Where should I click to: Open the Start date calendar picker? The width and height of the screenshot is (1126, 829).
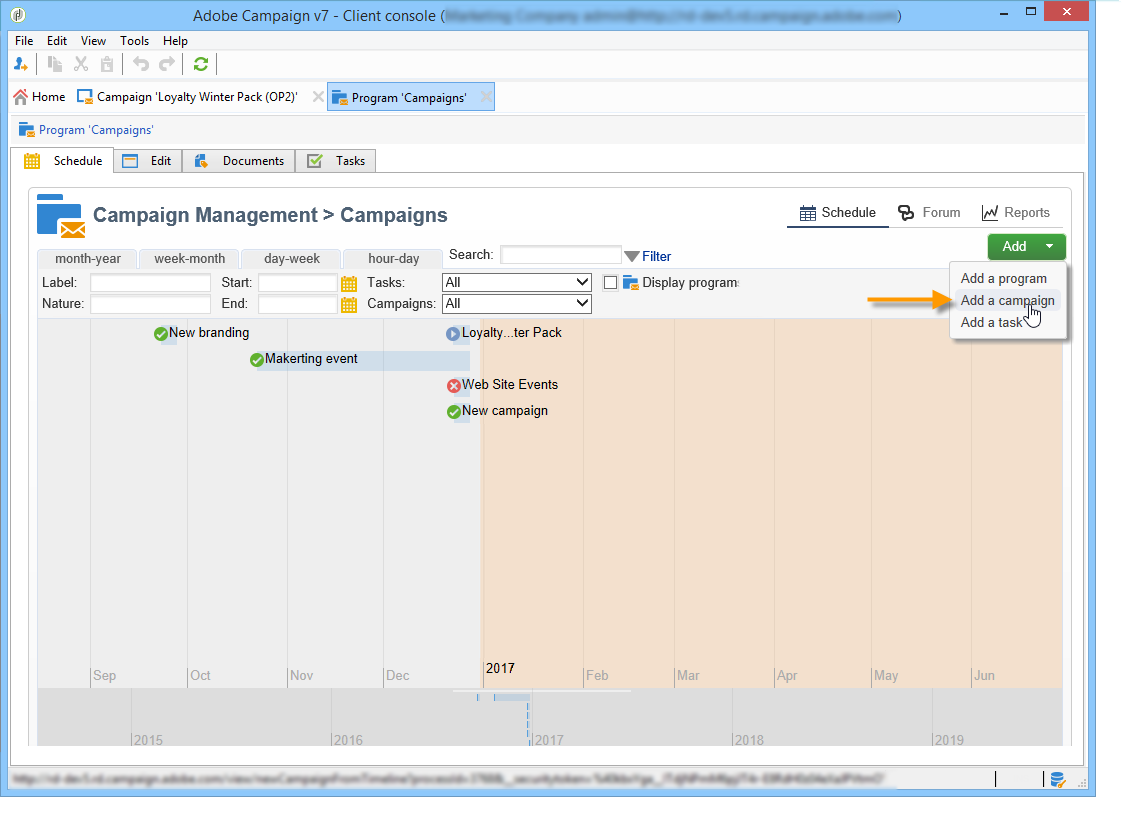pos(349,283)
